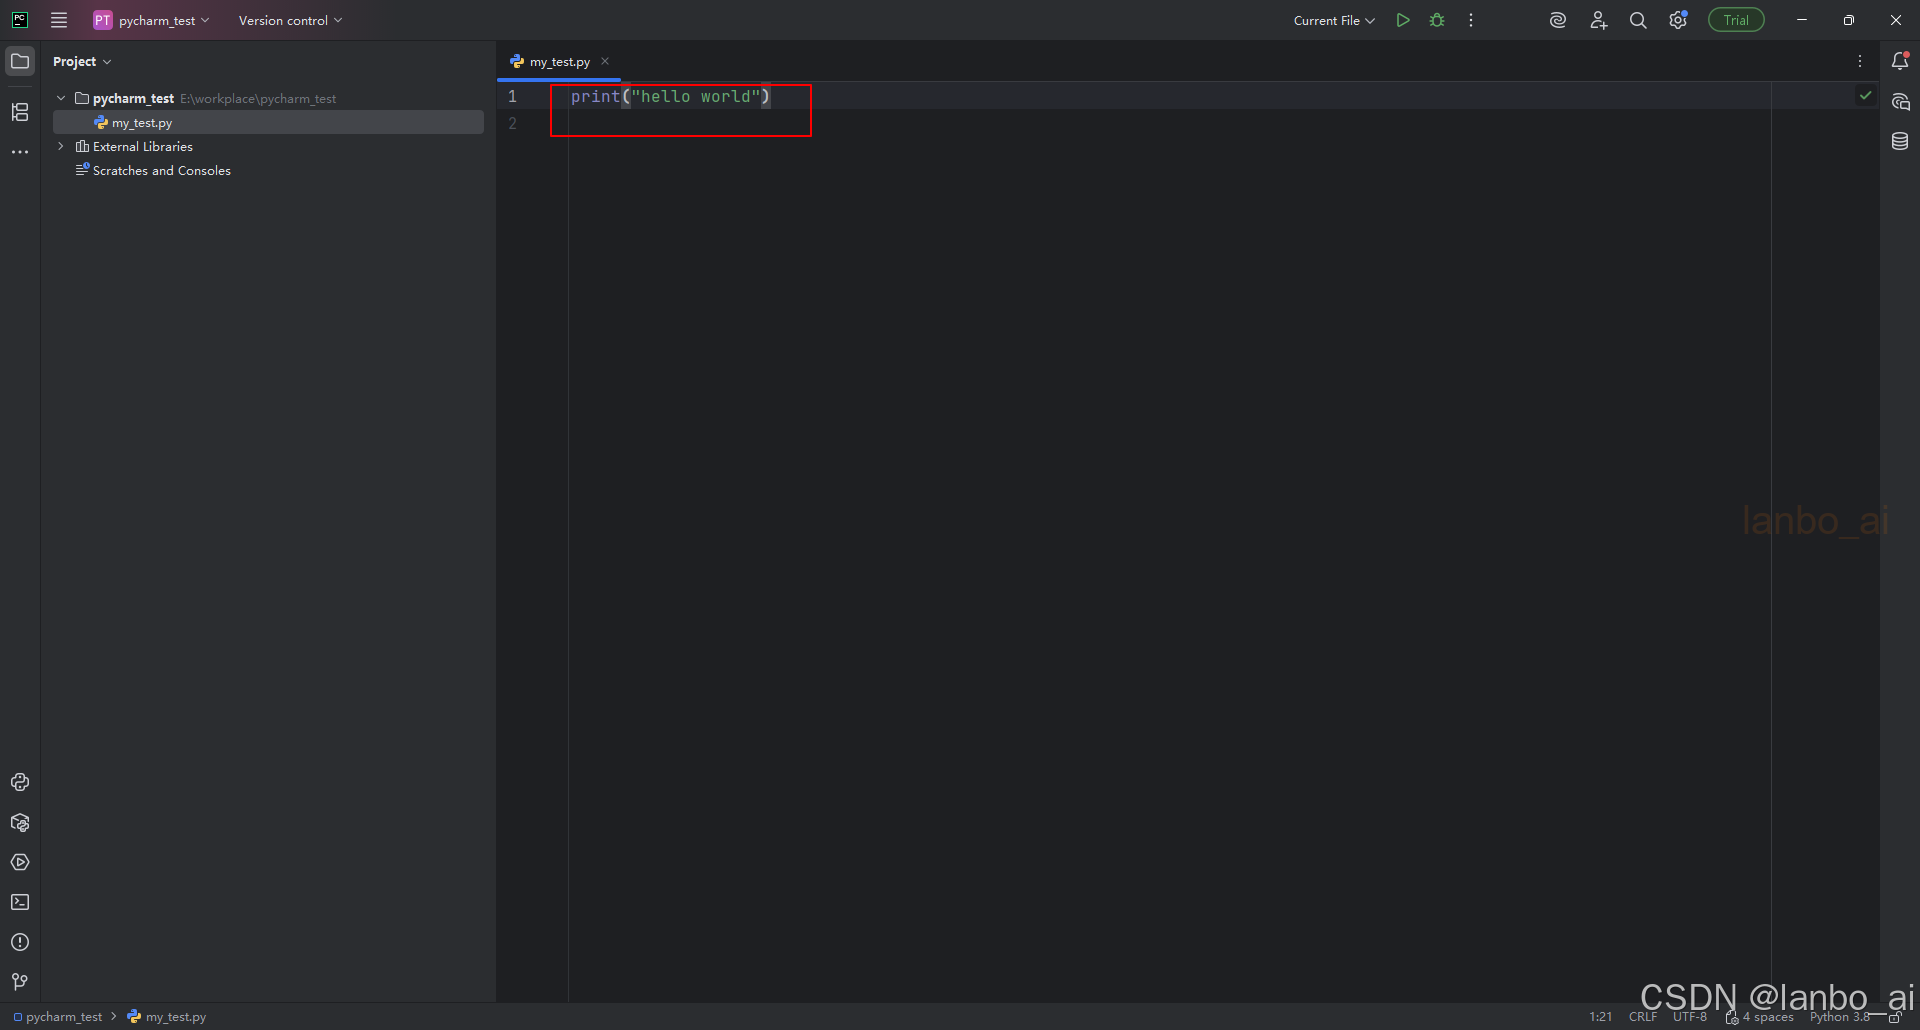Open the Terminal tool window
The image size is (1920, 1030).
point(20,902)
